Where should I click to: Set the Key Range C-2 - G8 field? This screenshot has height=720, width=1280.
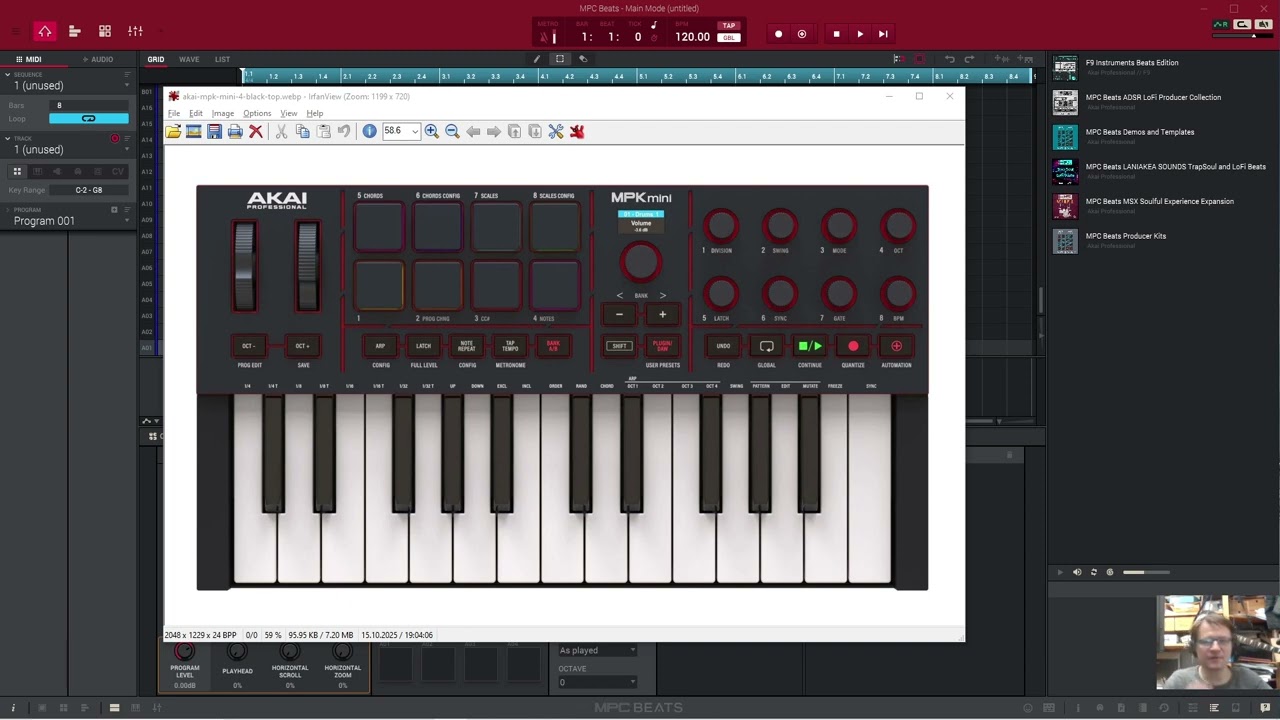tap(88, 190)
